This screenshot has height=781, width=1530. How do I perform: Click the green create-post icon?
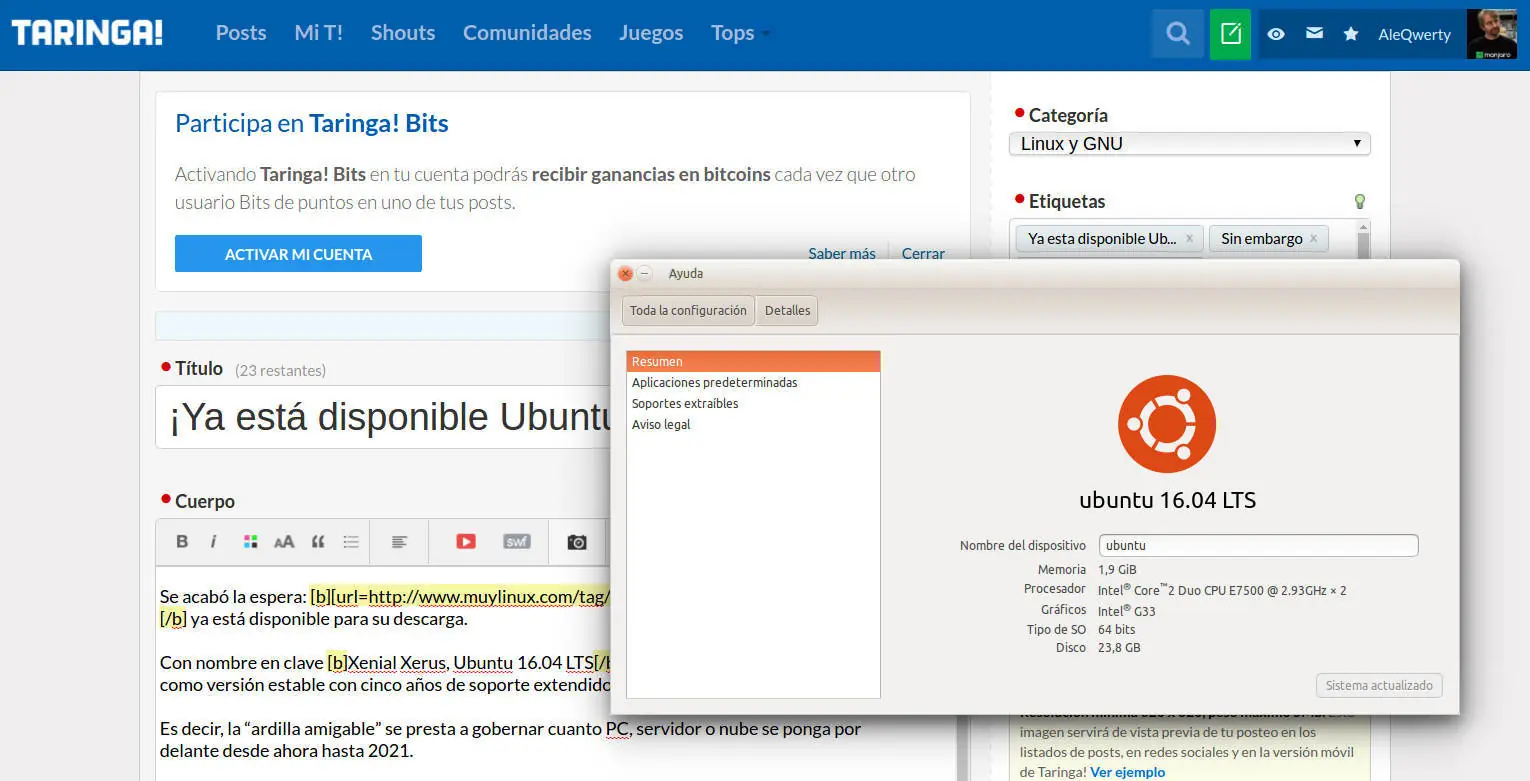1231,34
